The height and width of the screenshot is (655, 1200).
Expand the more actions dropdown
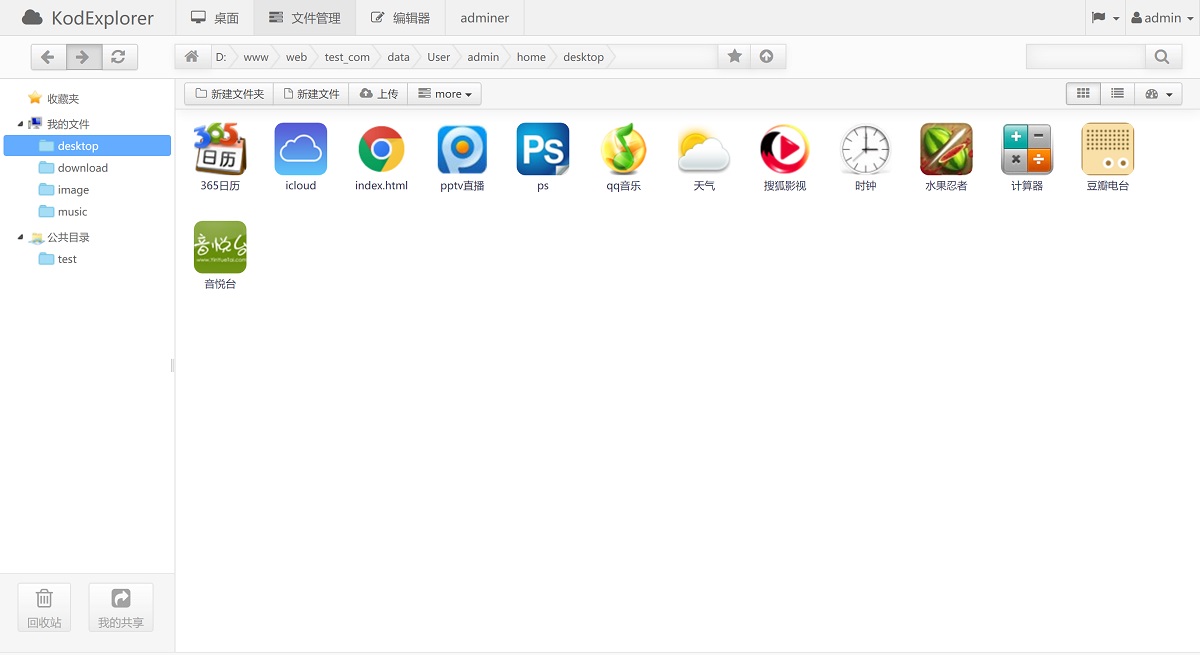445,94
